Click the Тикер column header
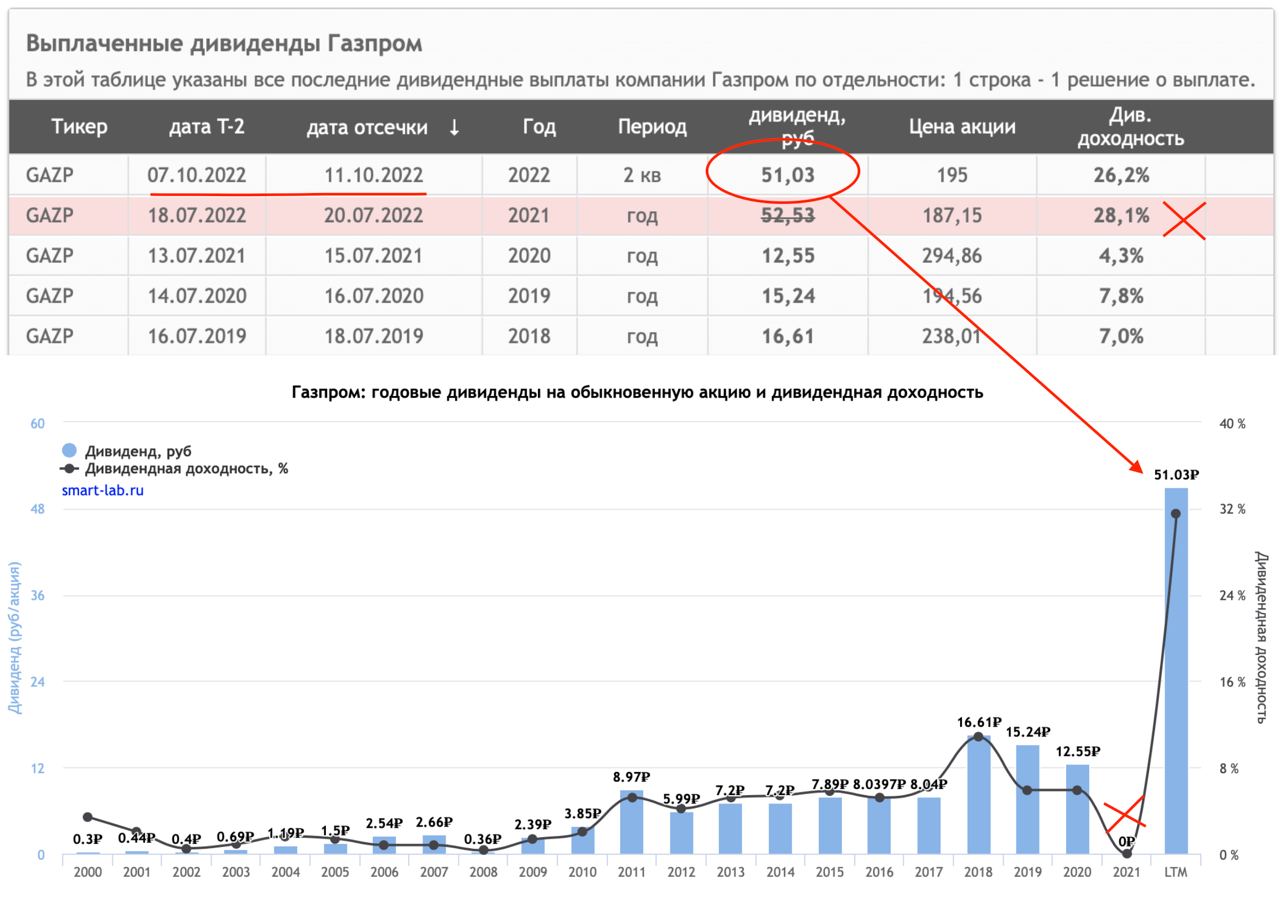The image size is (1280, 897). point(79,127)
